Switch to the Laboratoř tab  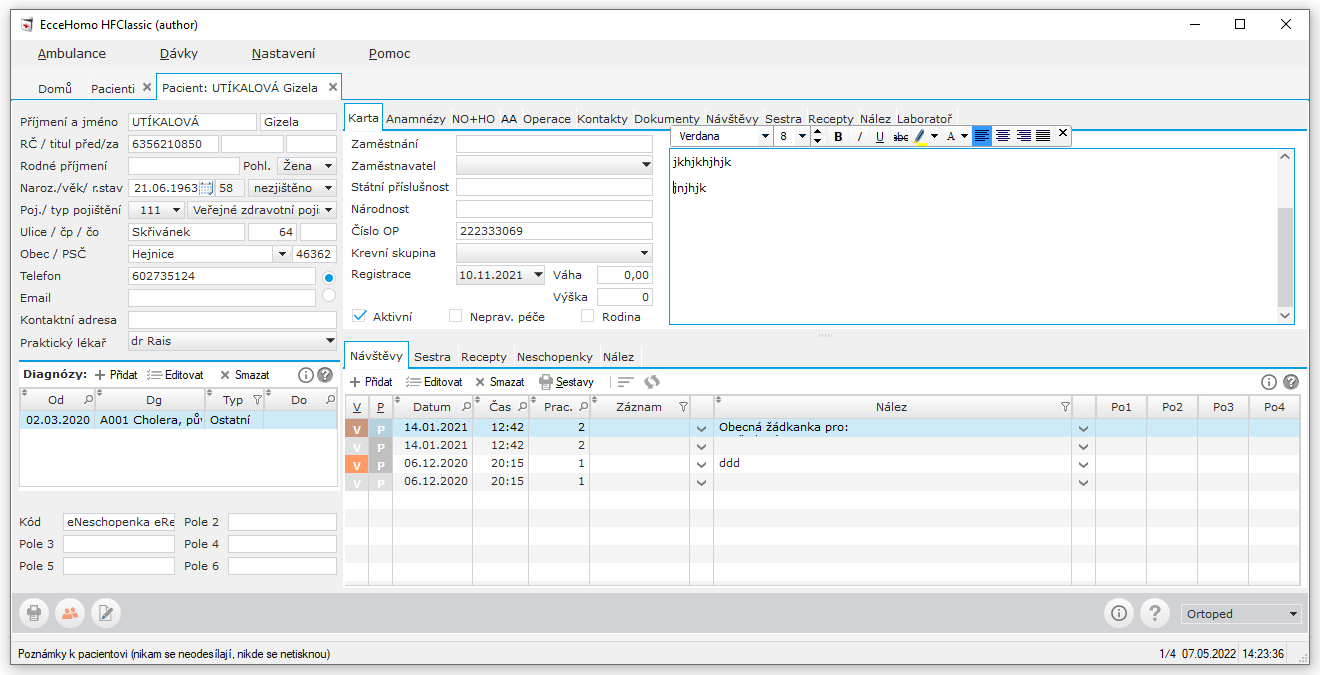[925, 118]
